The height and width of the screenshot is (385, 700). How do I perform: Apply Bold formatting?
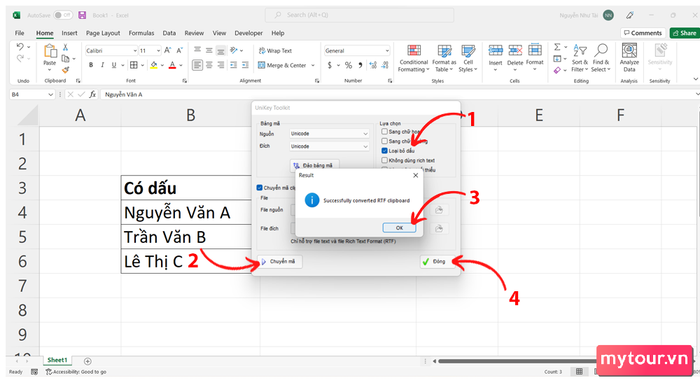pos(91,65)
